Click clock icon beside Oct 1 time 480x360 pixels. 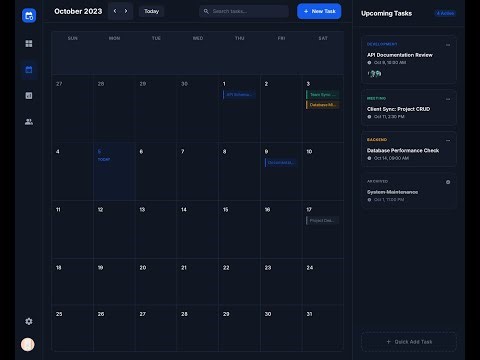coord(369,200)
